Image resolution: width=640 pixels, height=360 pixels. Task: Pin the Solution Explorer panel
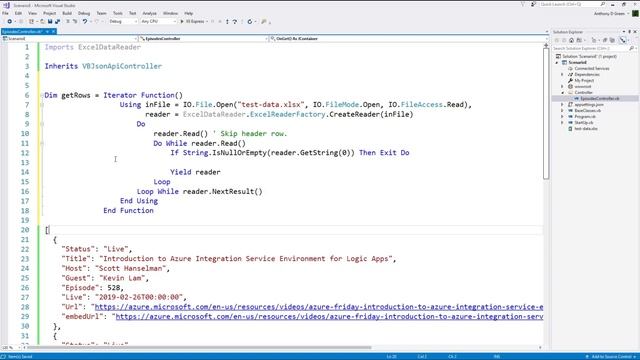click(629, 31)
